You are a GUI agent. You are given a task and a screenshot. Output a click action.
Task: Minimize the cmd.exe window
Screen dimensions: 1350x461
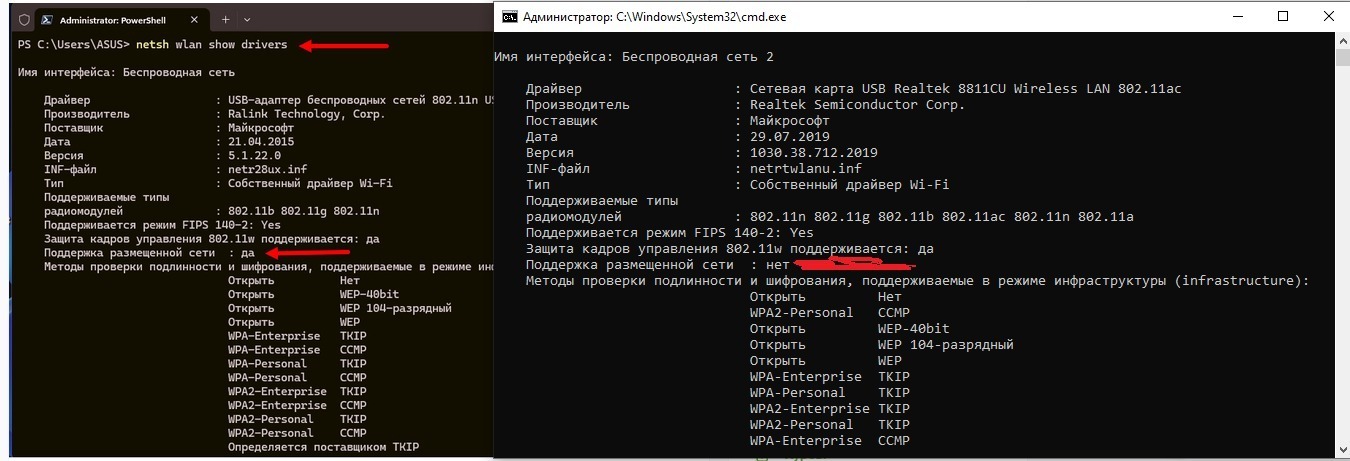1237,15
